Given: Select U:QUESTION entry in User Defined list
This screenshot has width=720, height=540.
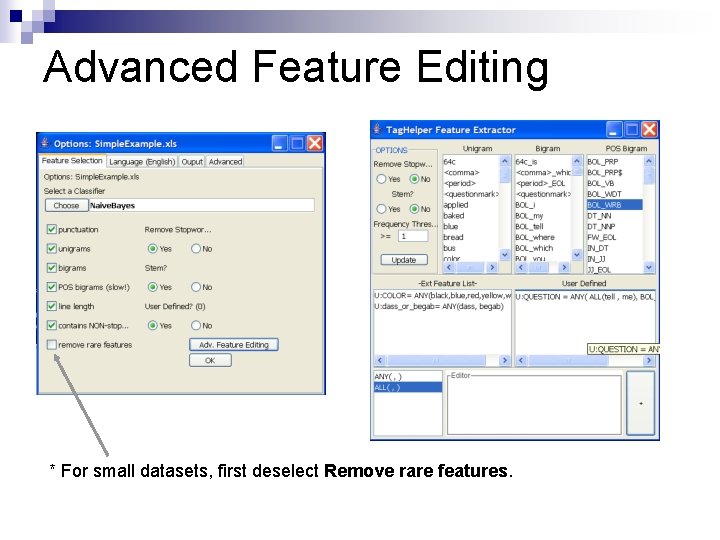Looking at the screenshot, I should coord(585,297).
